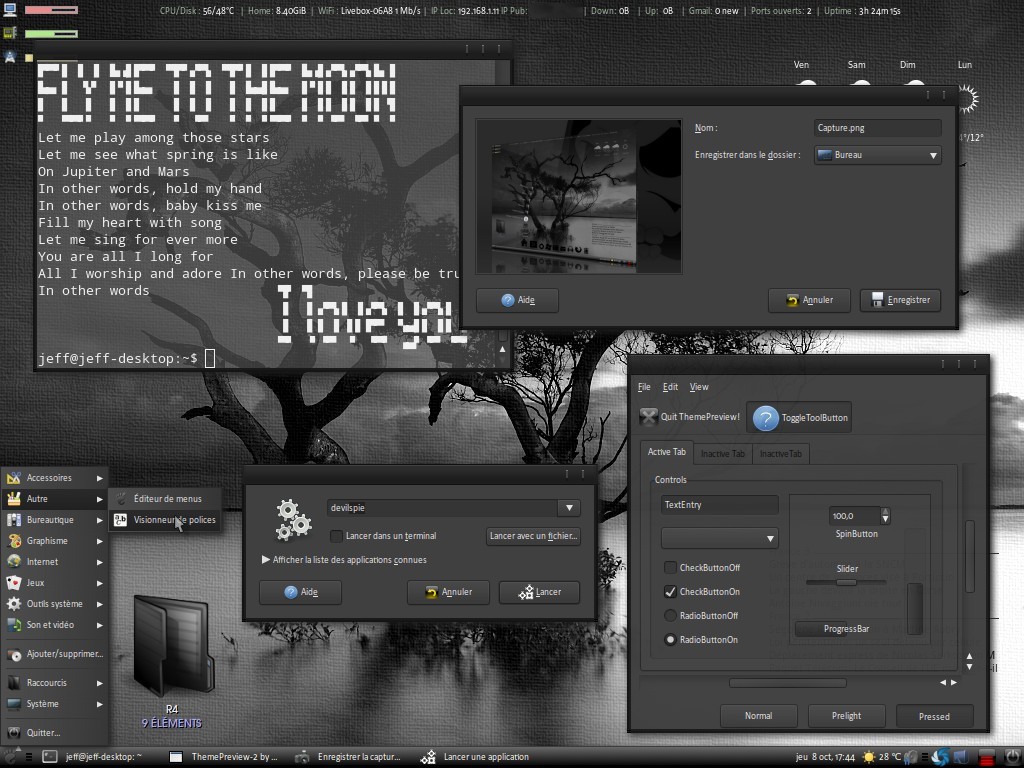
Task: Click the Pressed button
Action: pyautogui.click(x=935, y=716)
